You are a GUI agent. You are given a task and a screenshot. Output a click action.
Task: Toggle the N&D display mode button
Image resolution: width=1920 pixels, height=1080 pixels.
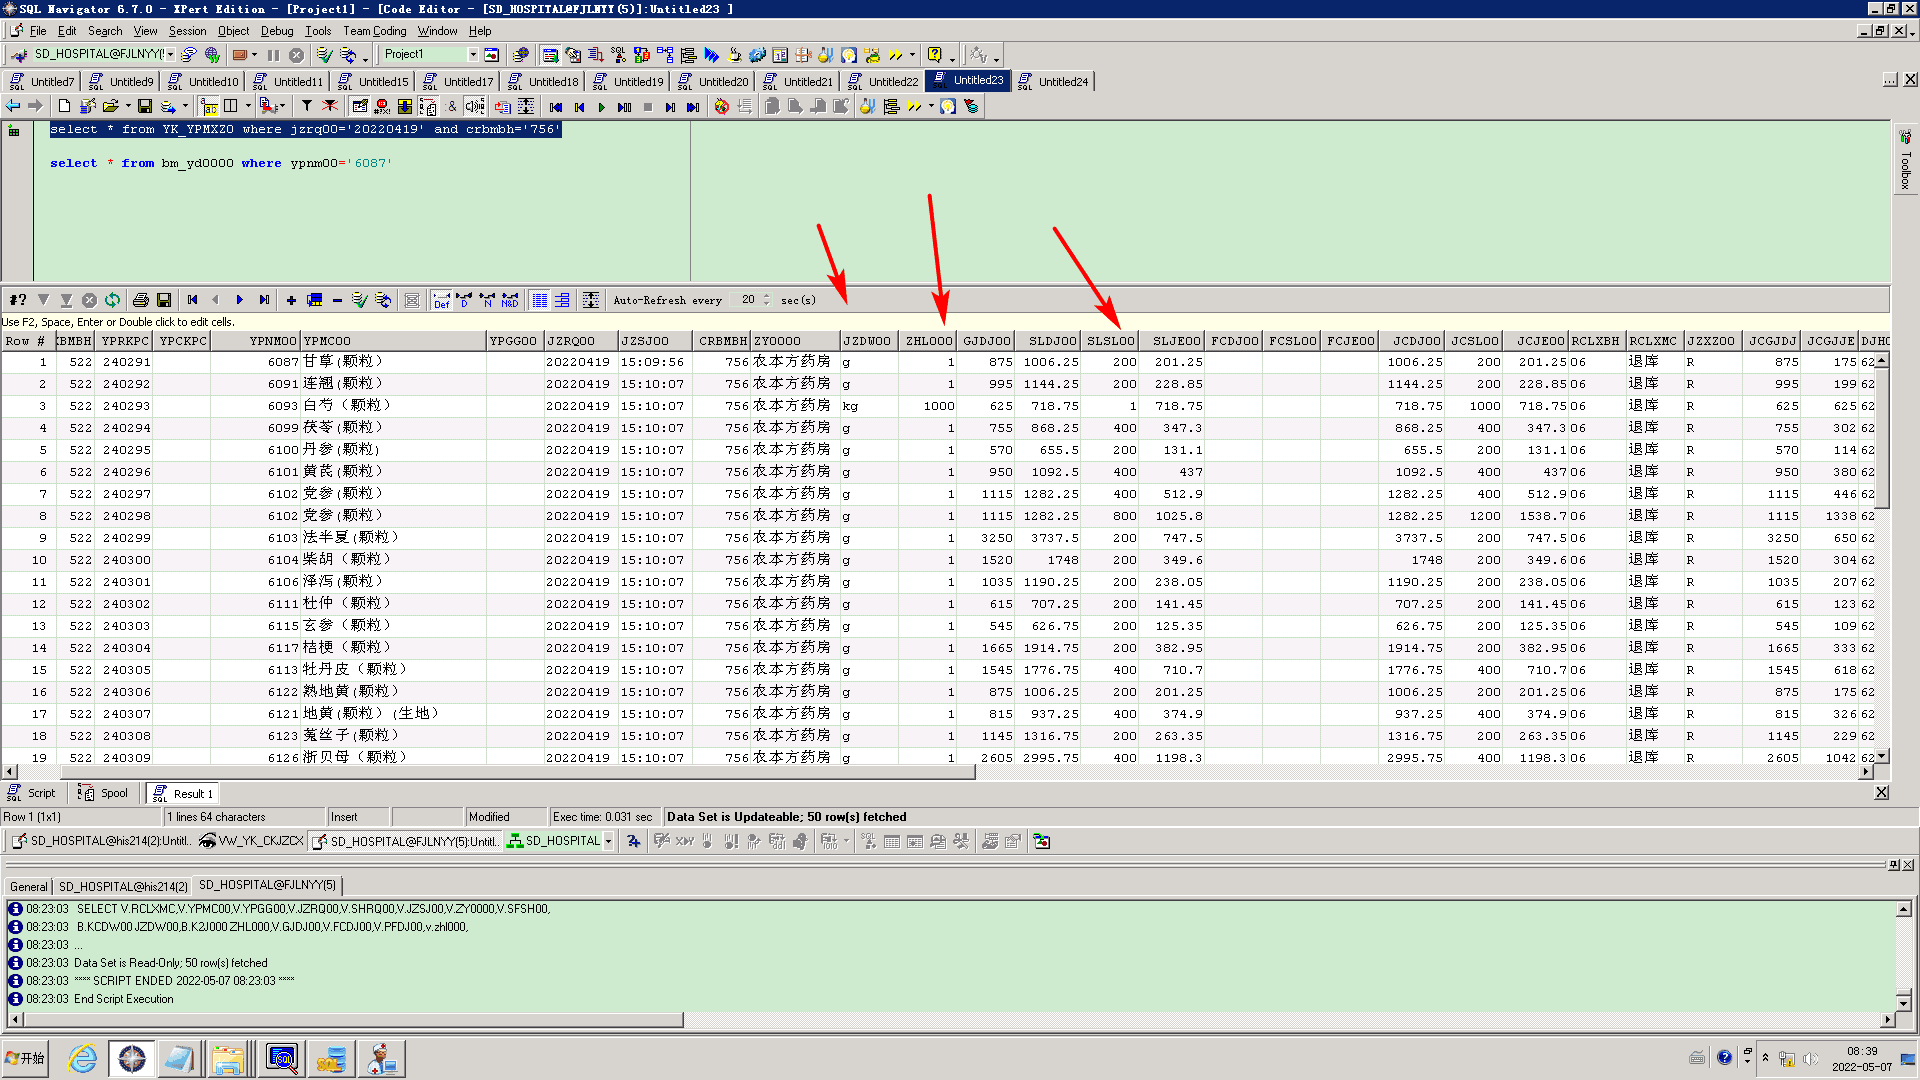pos(510,300)
